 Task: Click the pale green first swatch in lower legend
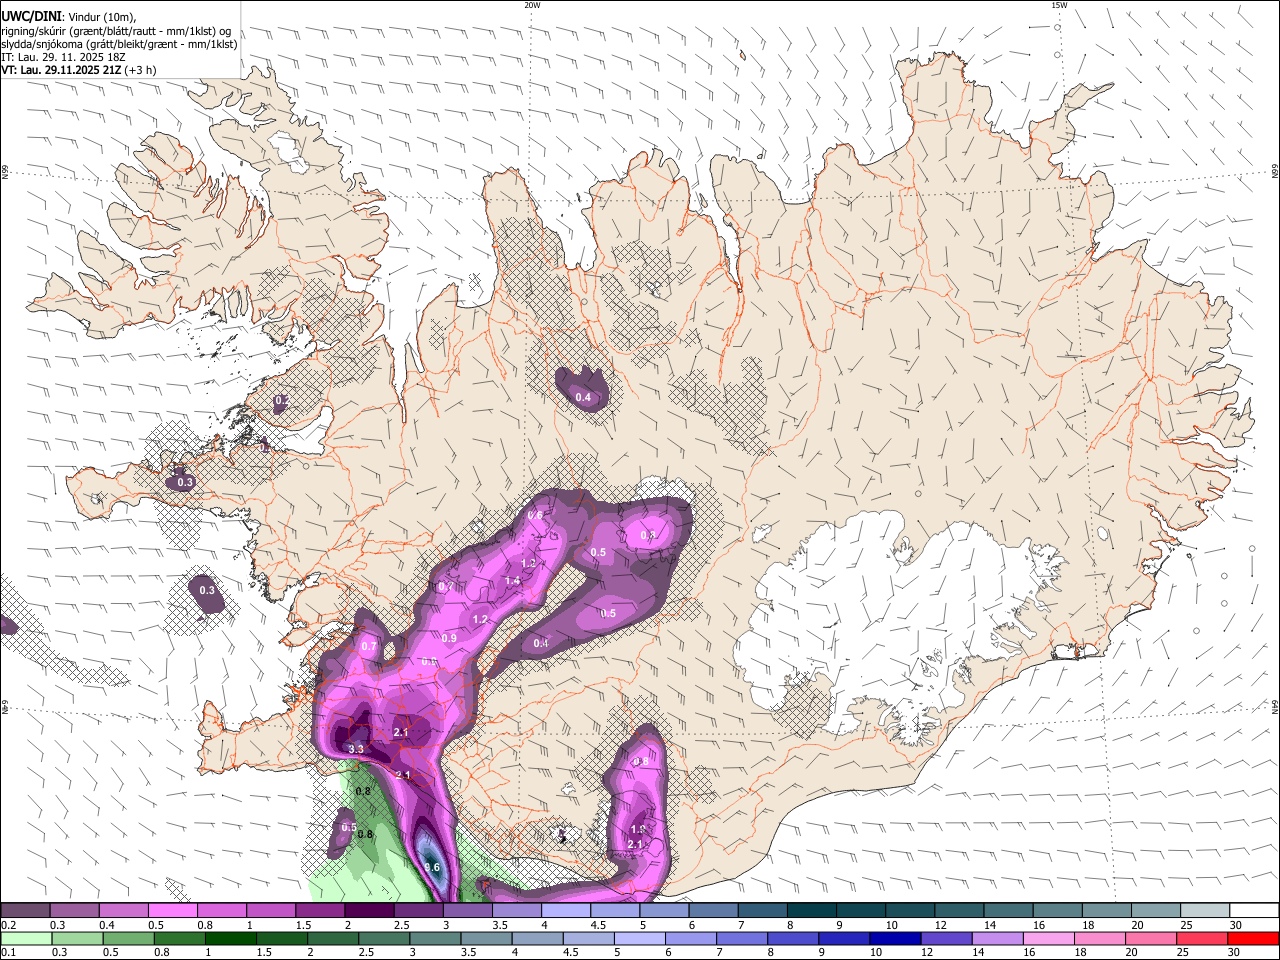click(25, 939)
